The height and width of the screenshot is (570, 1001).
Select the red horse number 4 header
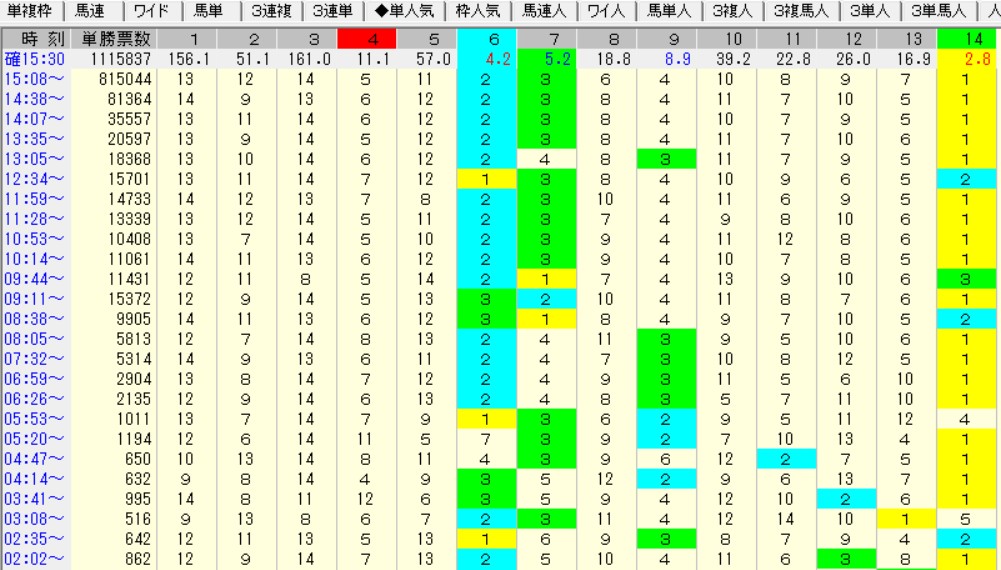tap(367, 38)
